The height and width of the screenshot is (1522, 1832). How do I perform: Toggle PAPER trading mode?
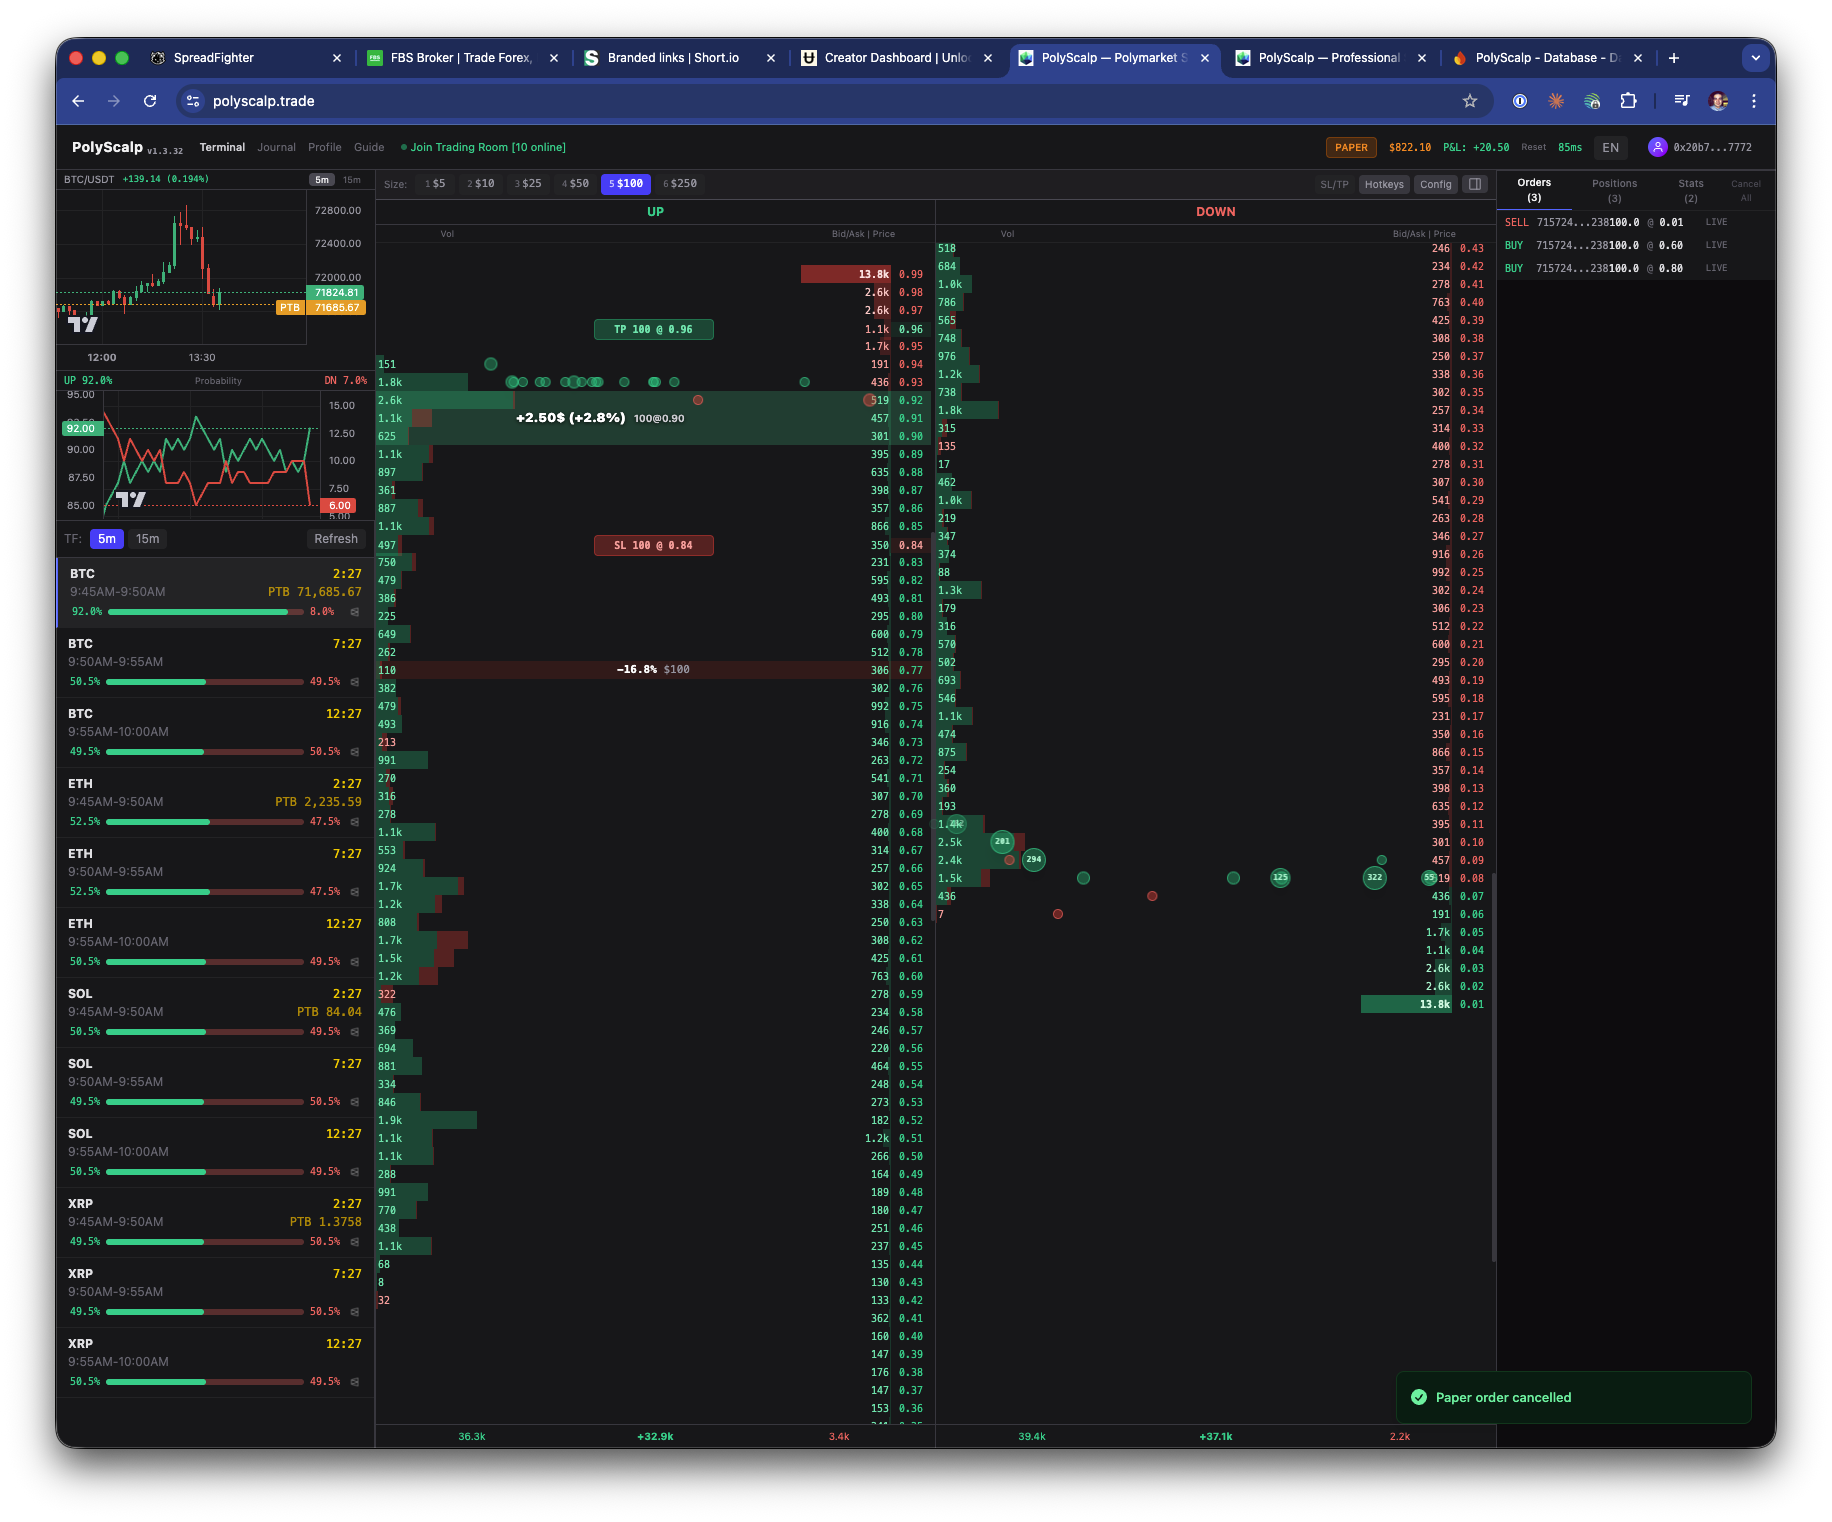(x=1351, y=147)
